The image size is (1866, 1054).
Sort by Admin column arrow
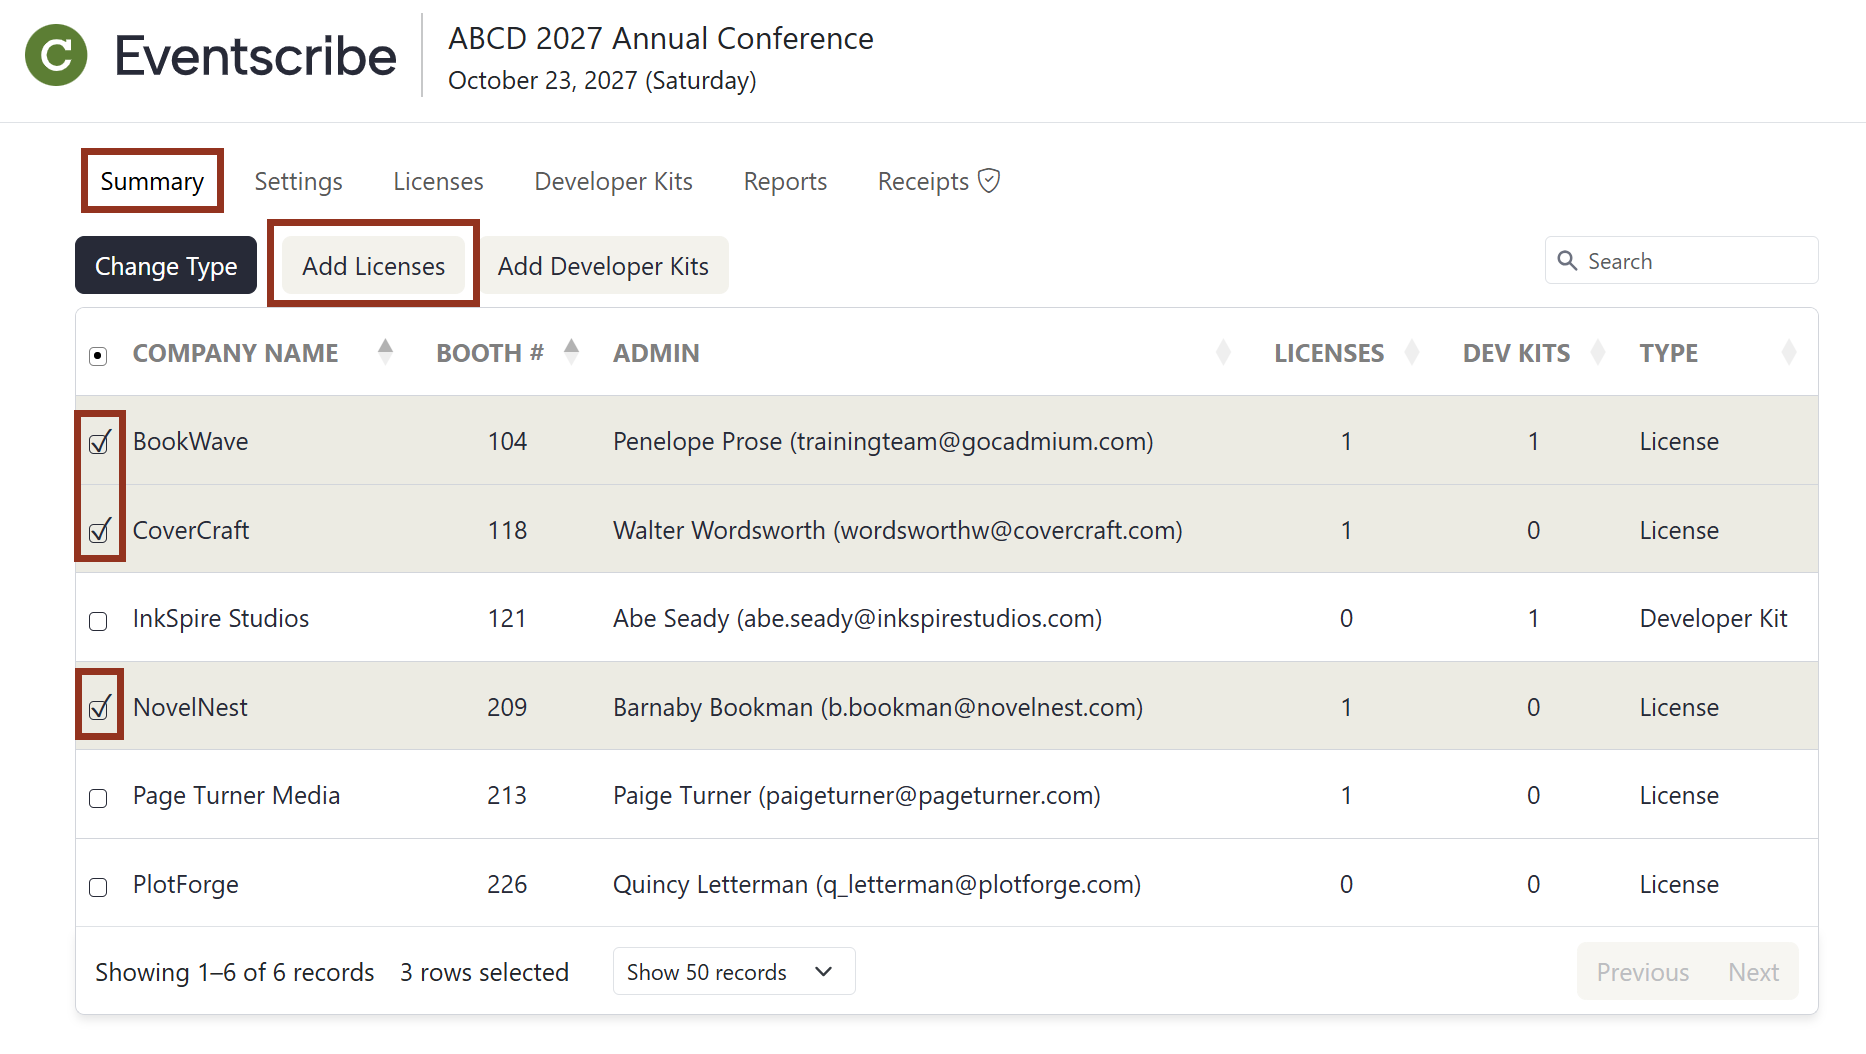pyautogui.click(x=1223, y=352)
